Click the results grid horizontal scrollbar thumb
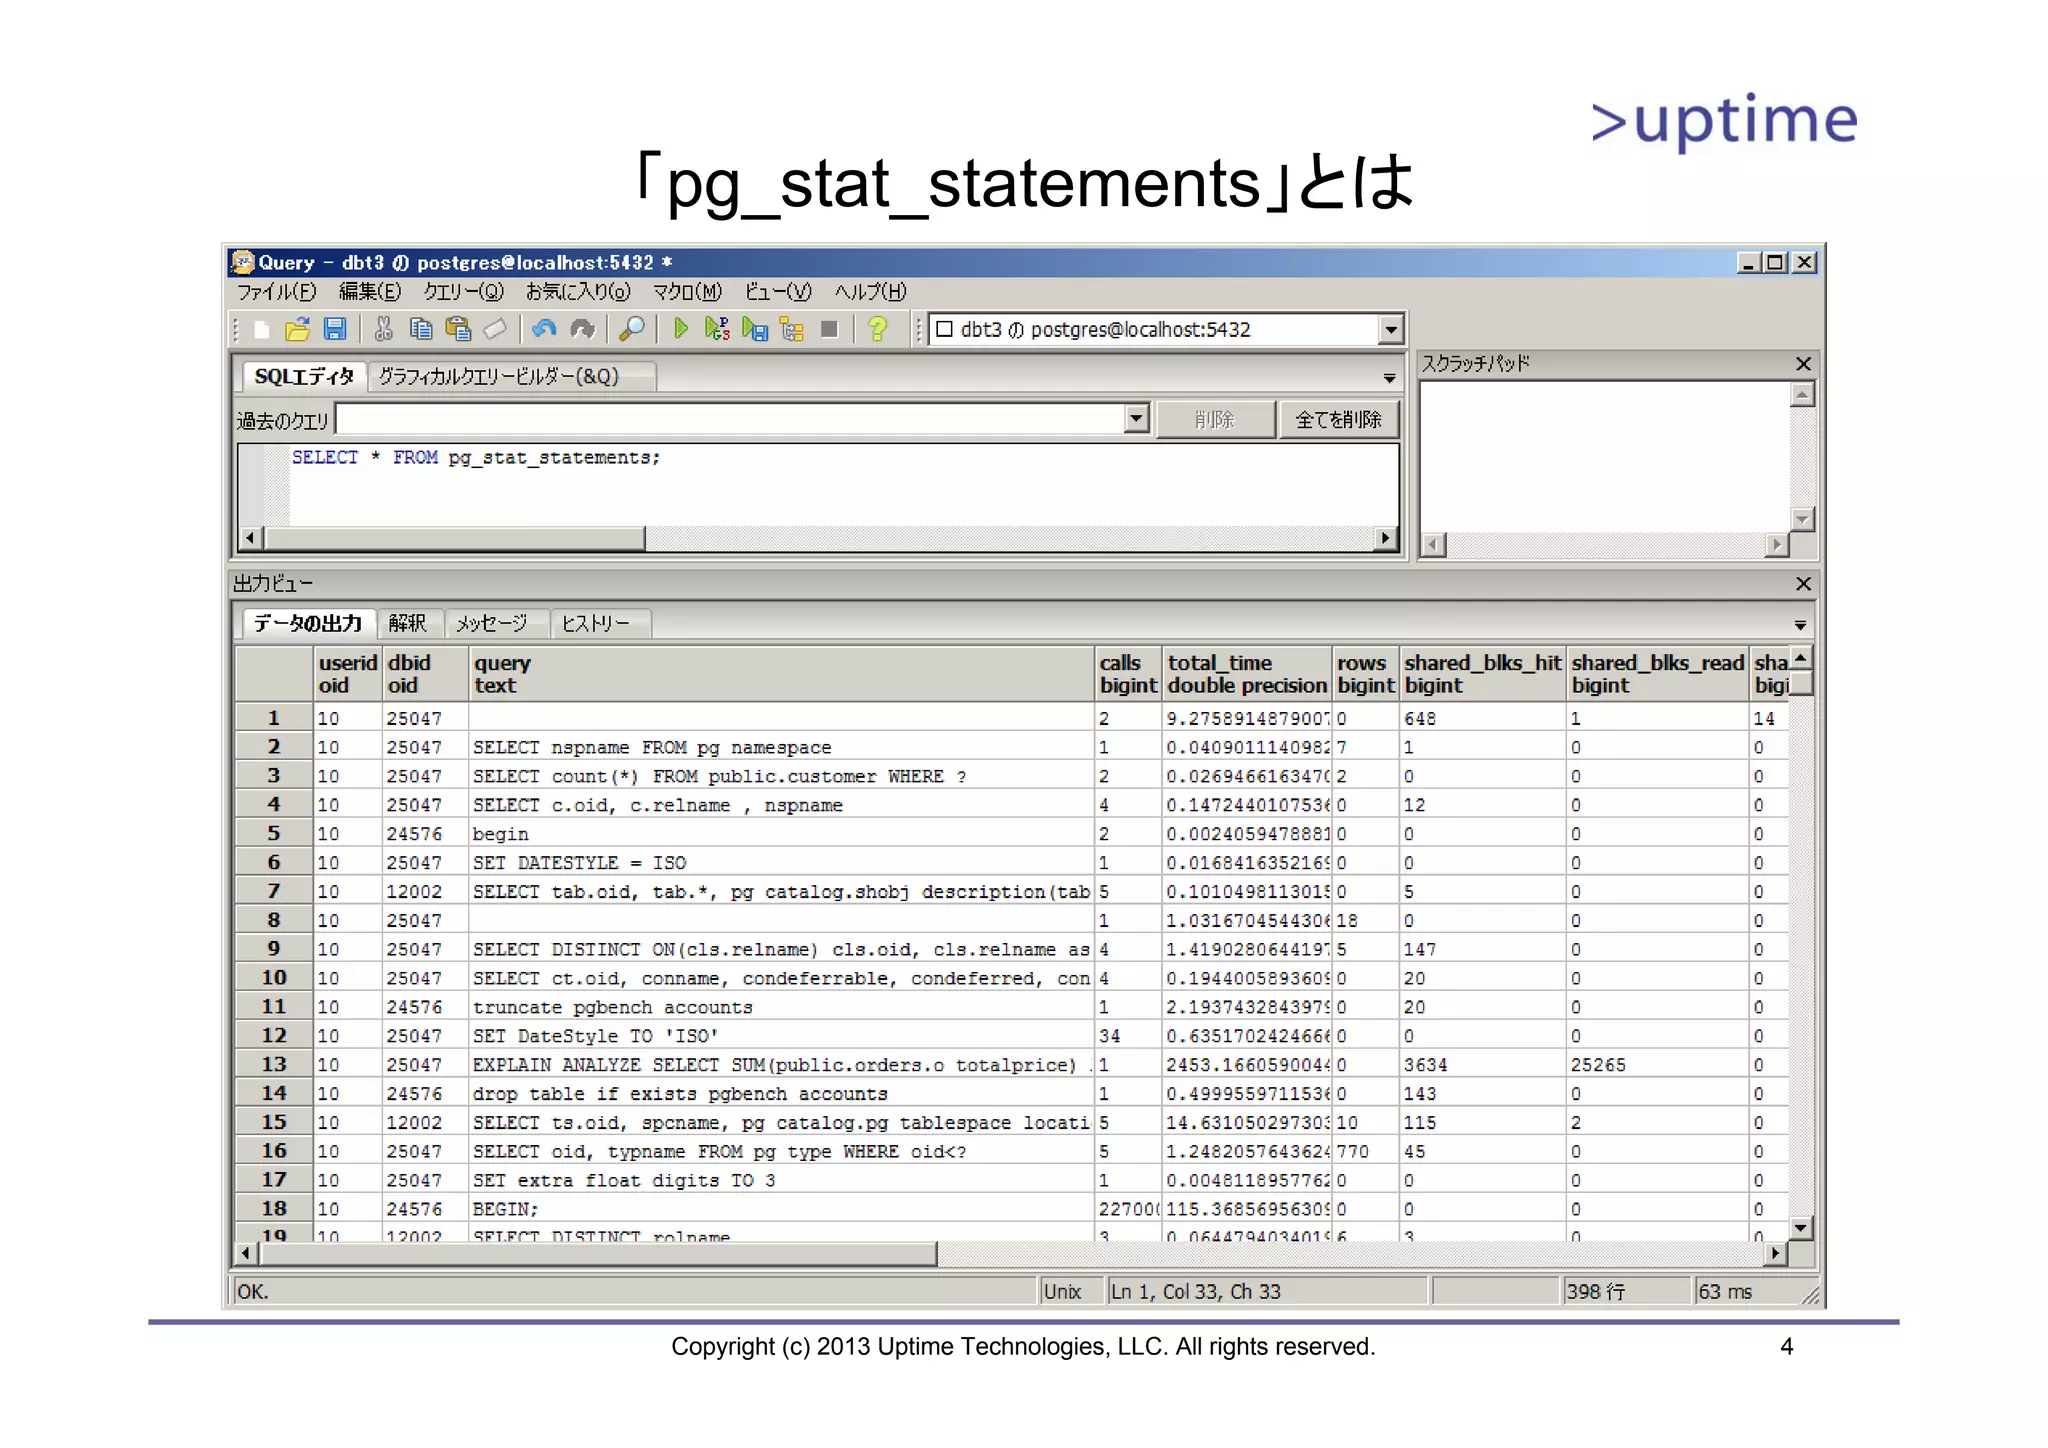2048x1448 pixels. click(597, 1254)
